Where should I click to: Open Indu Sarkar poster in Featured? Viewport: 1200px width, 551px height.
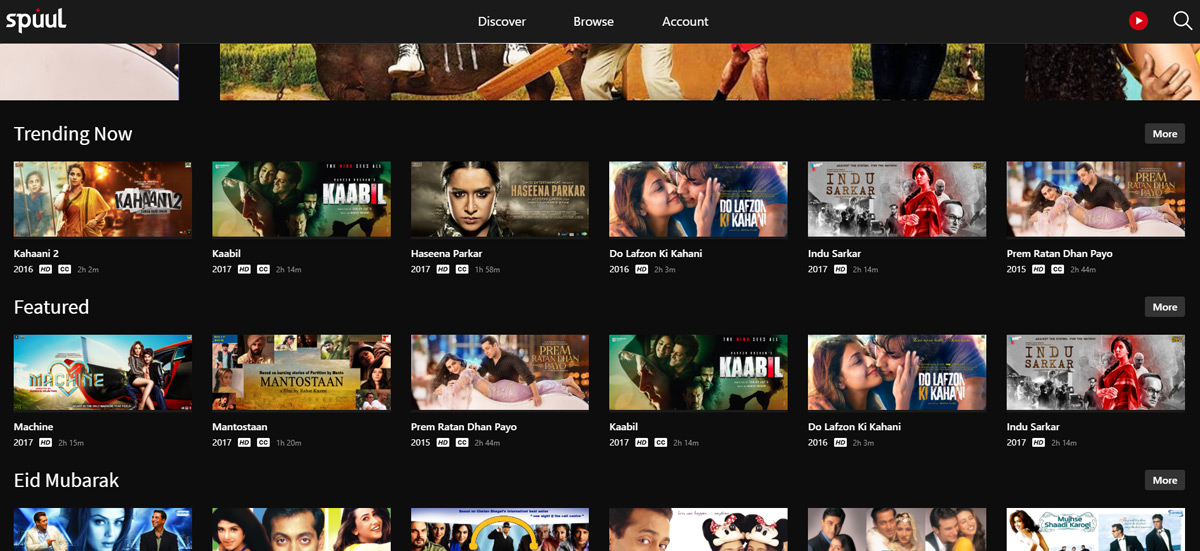coord(1095,372)
